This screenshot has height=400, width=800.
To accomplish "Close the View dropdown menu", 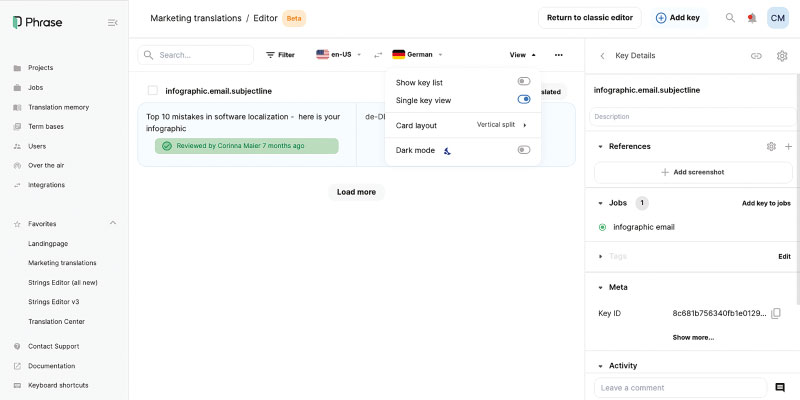I will click(x=523, y=55).
